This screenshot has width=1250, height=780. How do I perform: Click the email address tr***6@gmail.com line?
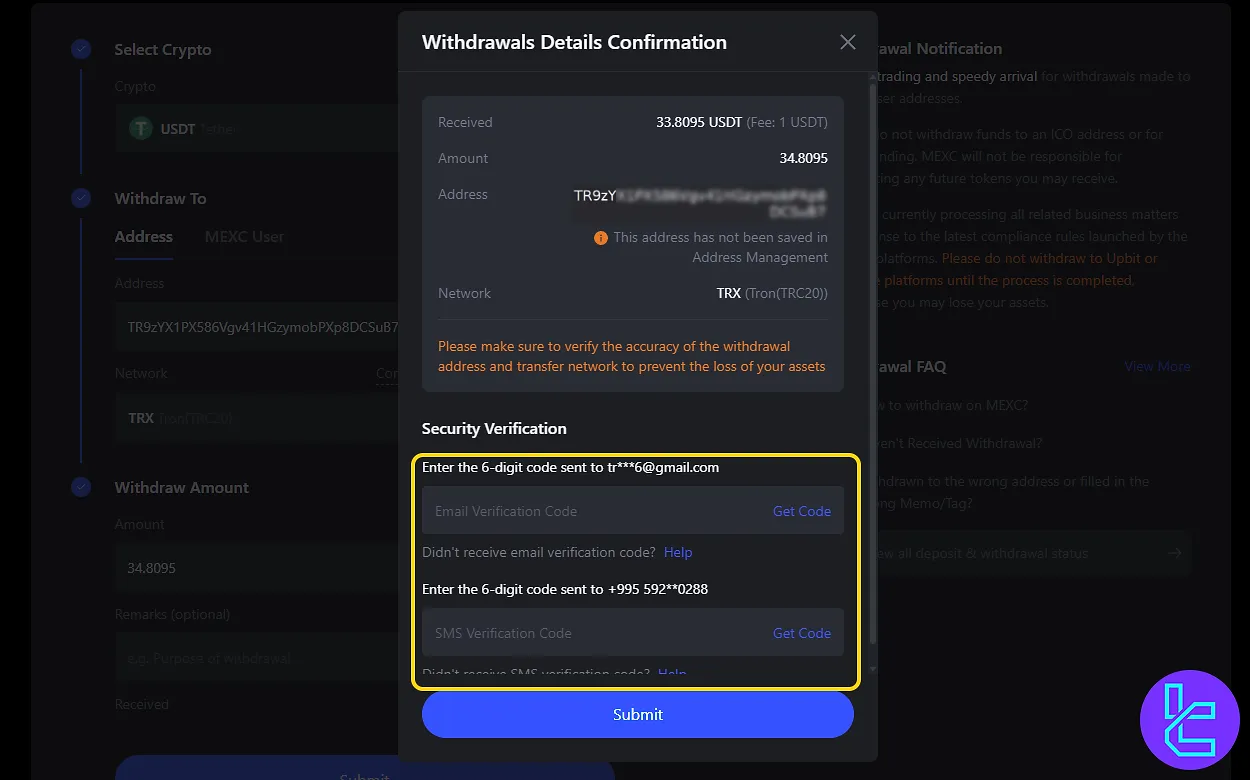(x=570, y=467)
